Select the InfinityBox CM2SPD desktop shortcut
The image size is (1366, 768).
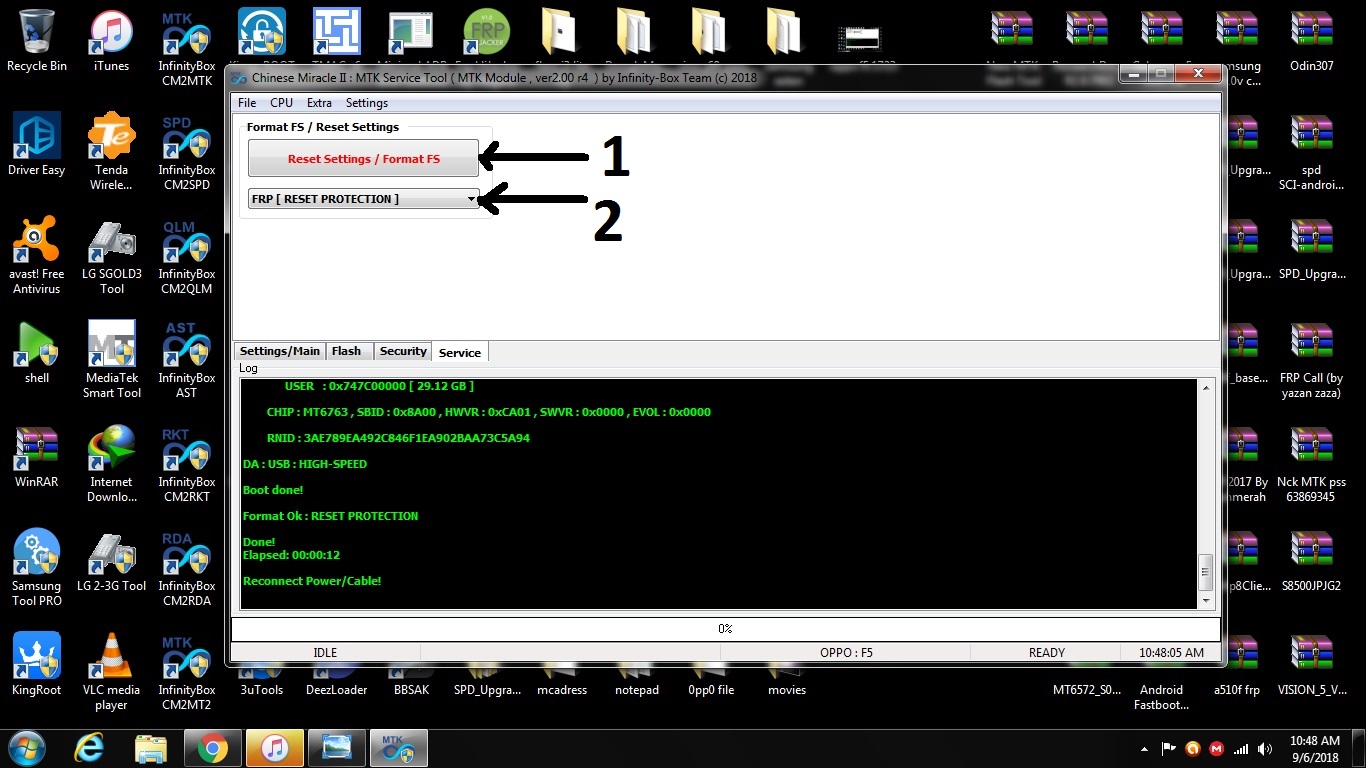186,152
